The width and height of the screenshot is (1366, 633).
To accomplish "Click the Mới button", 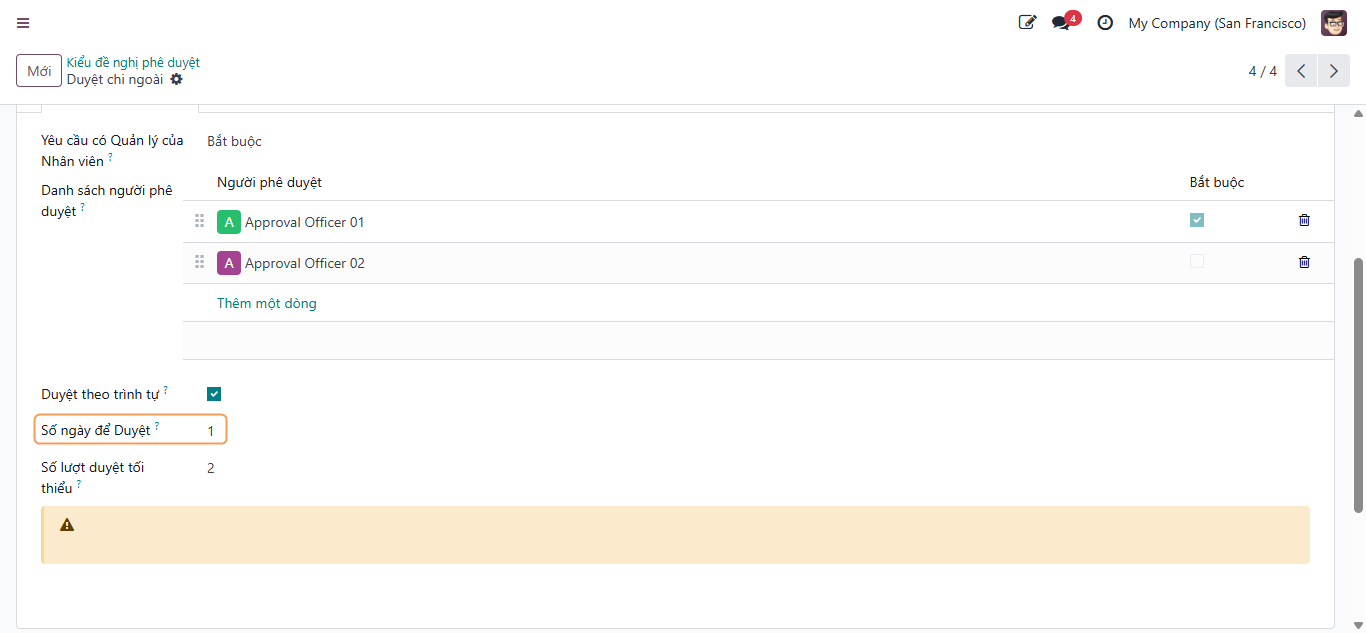I will click(x=39, y=71).
